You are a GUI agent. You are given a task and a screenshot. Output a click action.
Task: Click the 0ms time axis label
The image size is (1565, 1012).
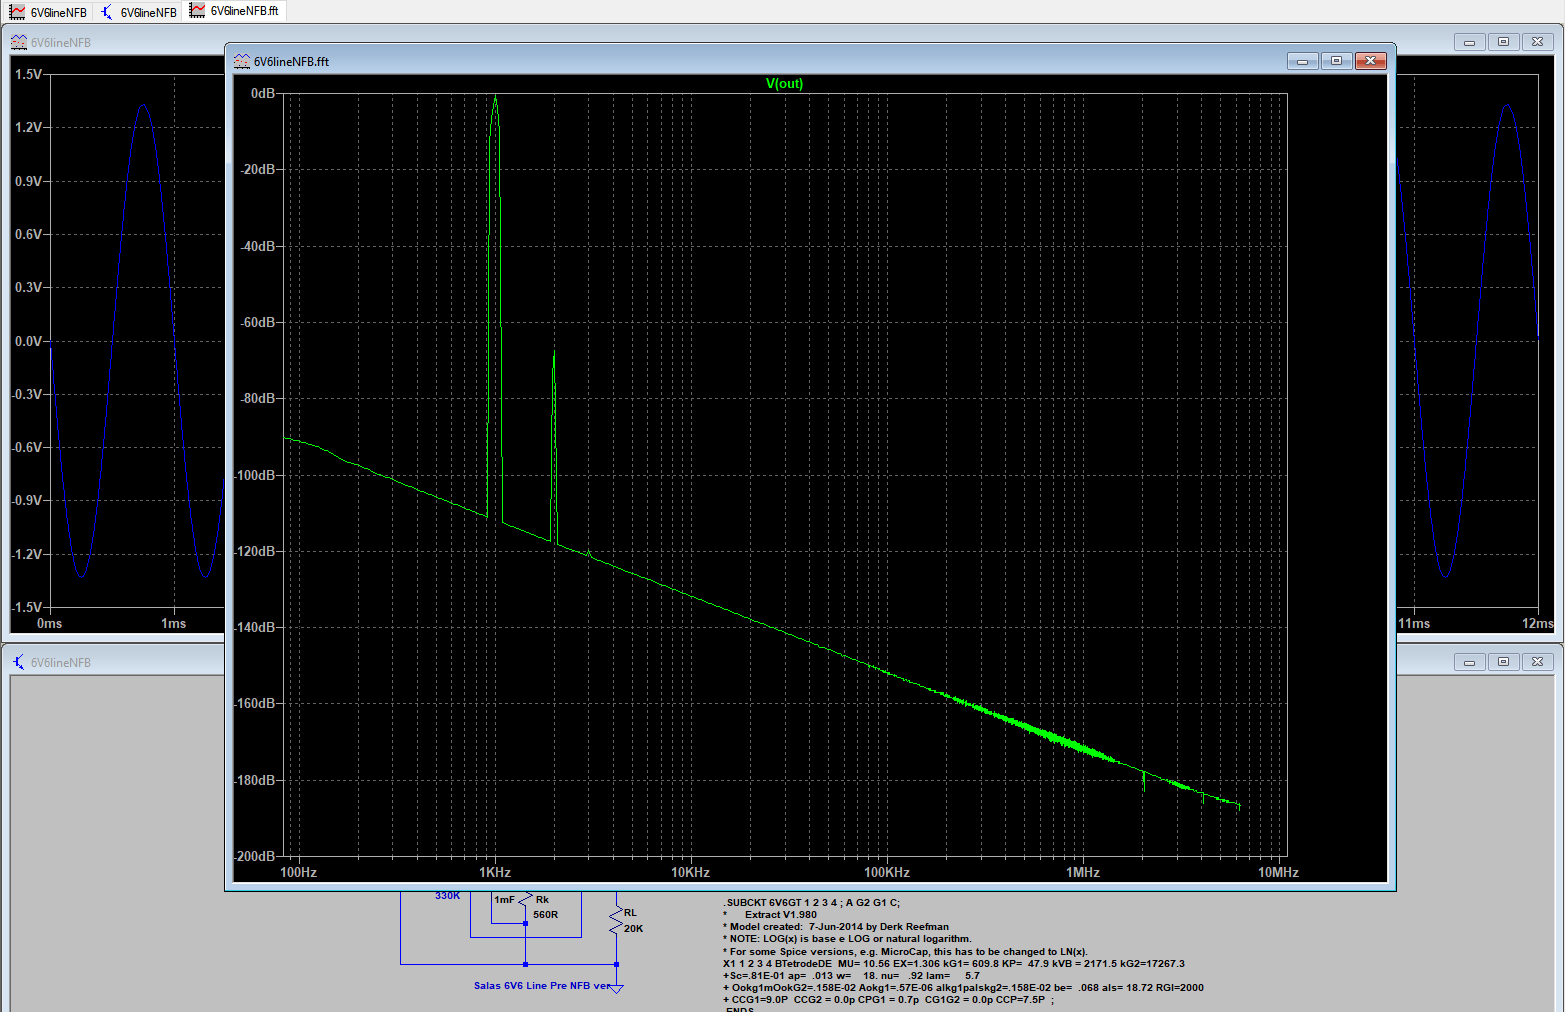(49, 623)
